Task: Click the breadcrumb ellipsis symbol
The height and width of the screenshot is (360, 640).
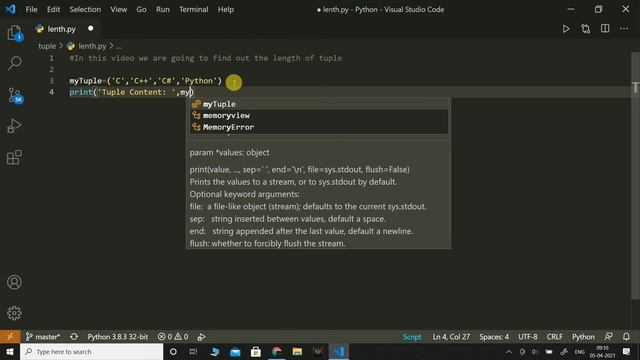Action: tap(119, 46)
